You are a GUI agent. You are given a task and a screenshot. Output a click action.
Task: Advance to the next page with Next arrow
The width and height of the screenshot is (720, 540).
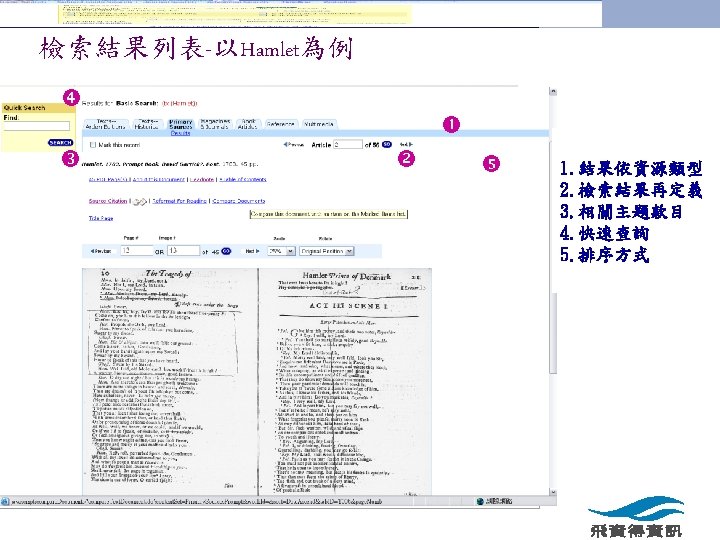point(252,251)
